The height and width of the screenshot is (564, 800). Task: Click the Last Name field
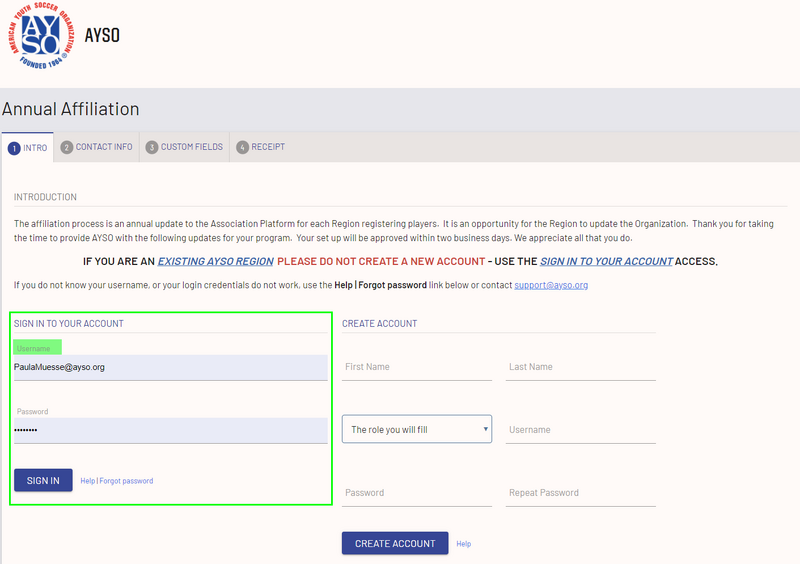[x=580, y=367]
